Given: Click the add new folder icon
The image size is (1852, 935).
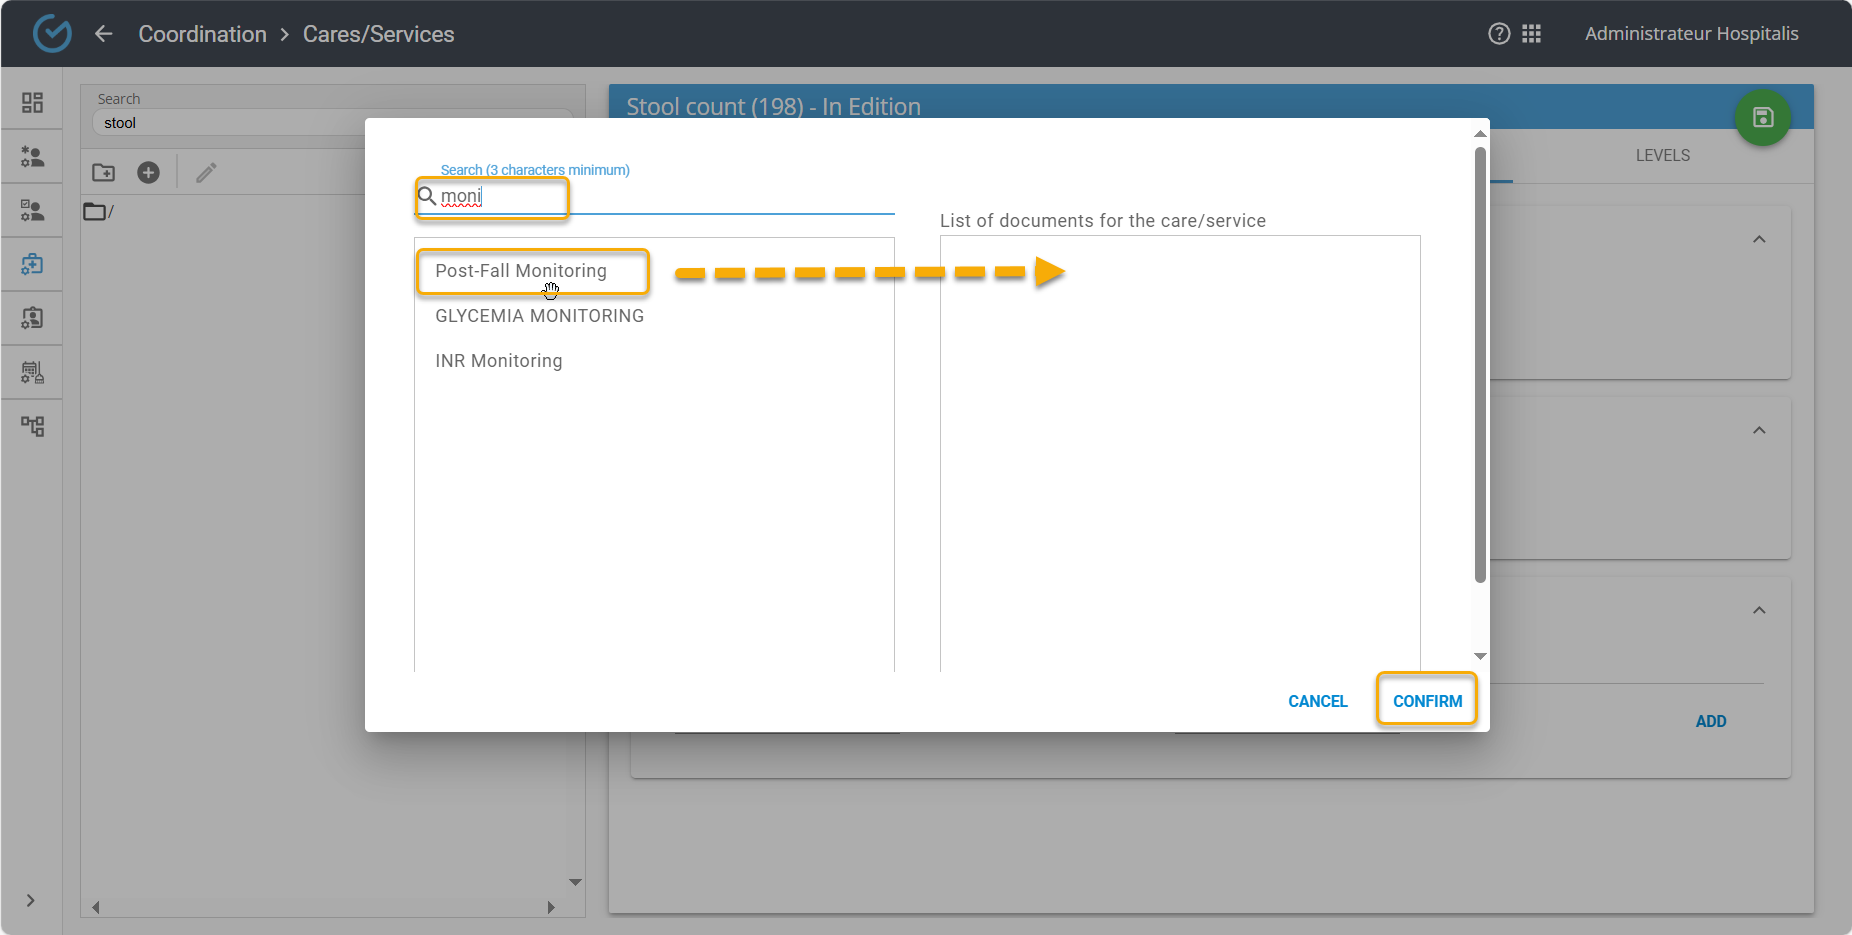Looking at the screenshot, I should tap(104, 173).
